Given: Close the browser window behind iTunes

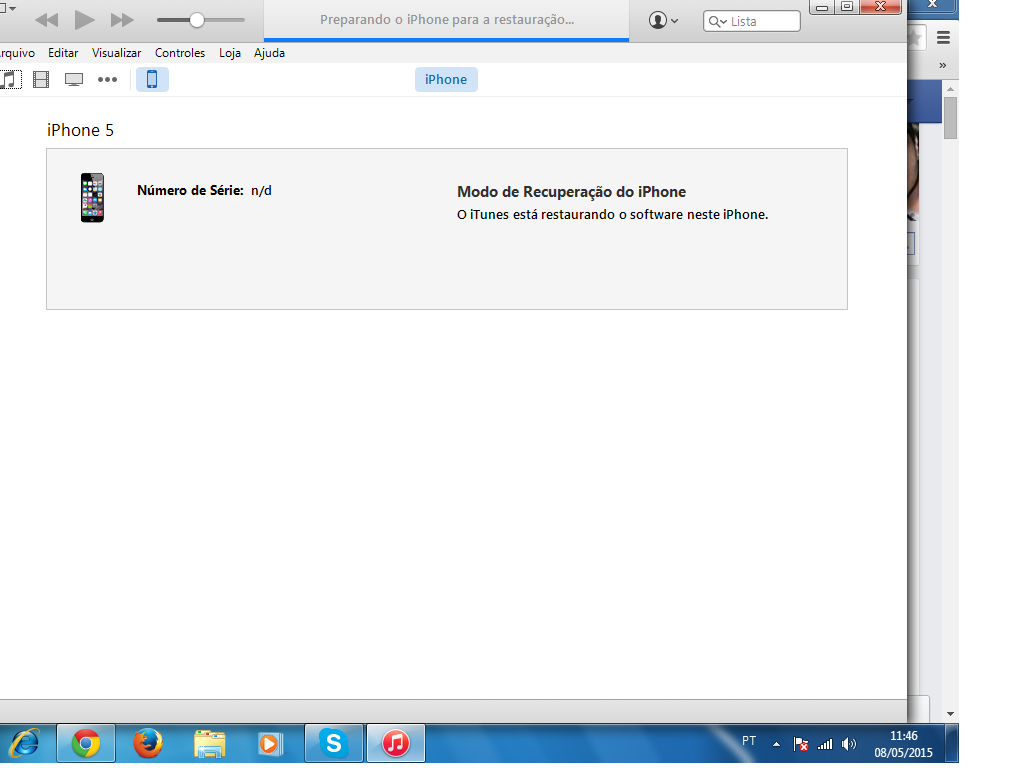Looking at the screenshot, I should (933, 5).
